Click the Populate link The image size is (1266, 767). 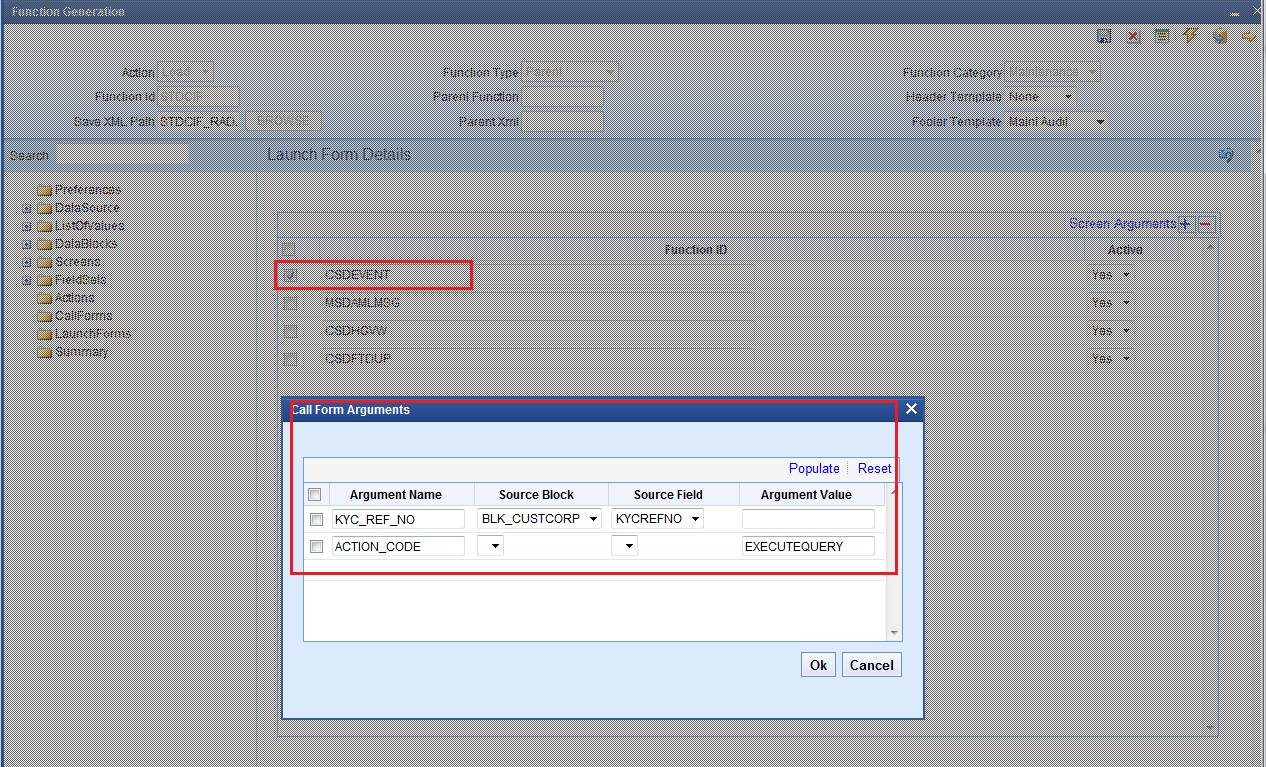(x=814, y=468)
